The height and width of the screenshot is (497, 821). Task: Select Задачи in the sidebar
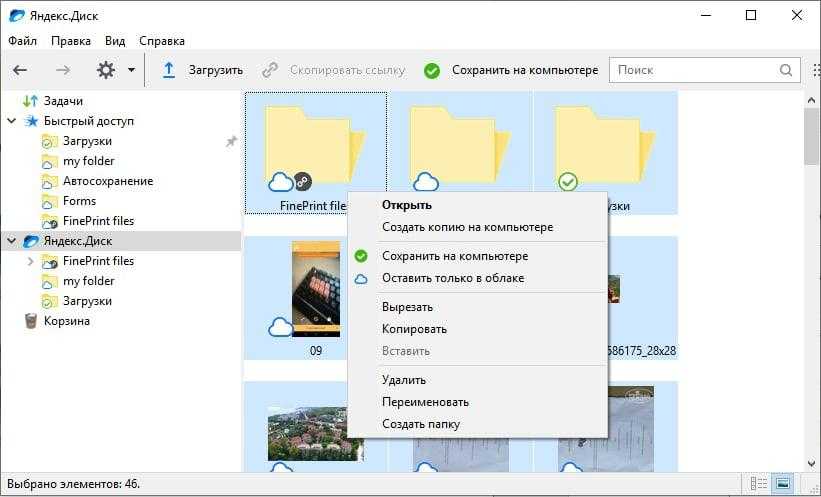coord(63,101)
